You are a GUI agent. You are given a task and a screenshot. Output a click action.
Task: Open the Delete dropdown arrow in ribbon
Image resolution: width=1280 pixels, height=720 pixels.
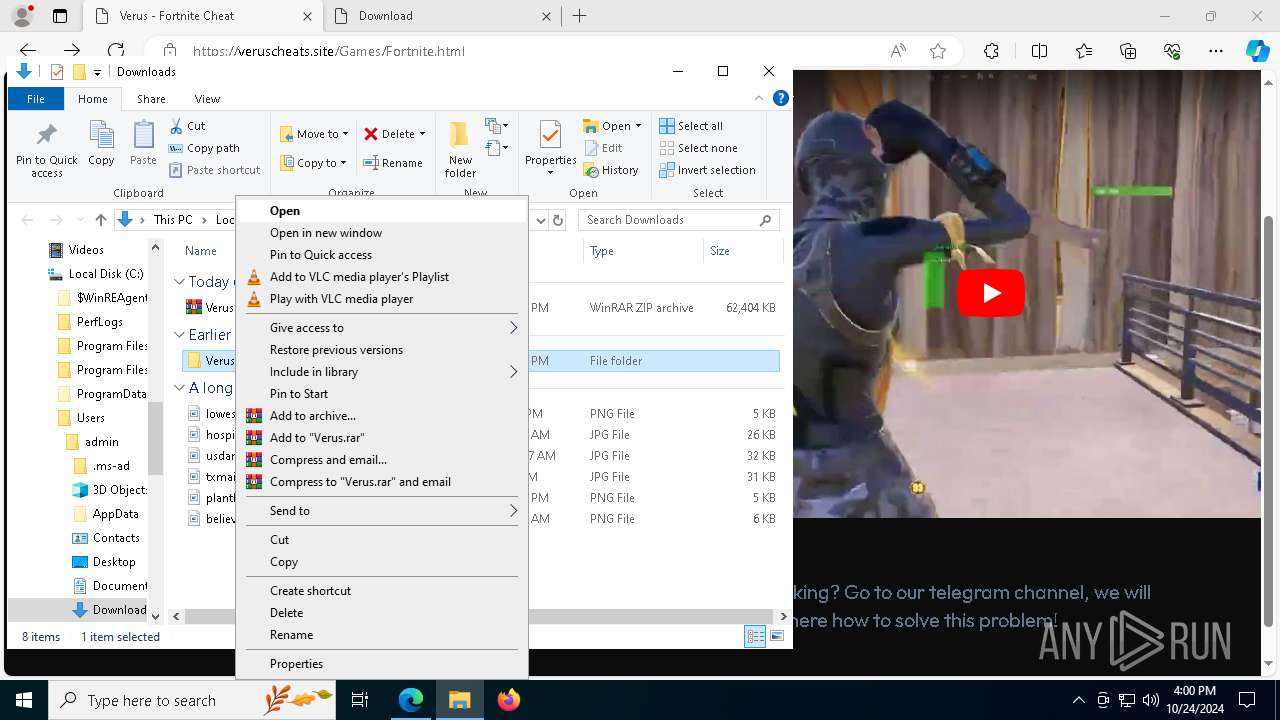pyautogui.click(x=422, y=134)
